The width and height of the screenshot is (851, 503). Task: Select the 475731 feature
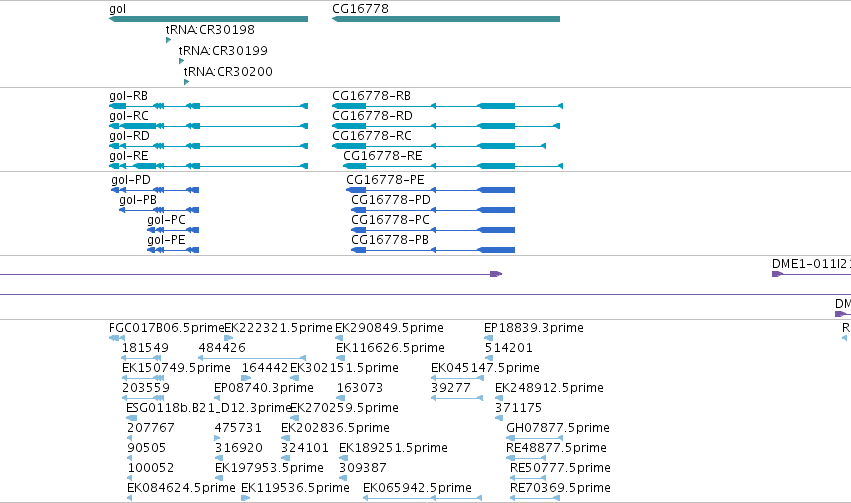[x=238, y=428]
